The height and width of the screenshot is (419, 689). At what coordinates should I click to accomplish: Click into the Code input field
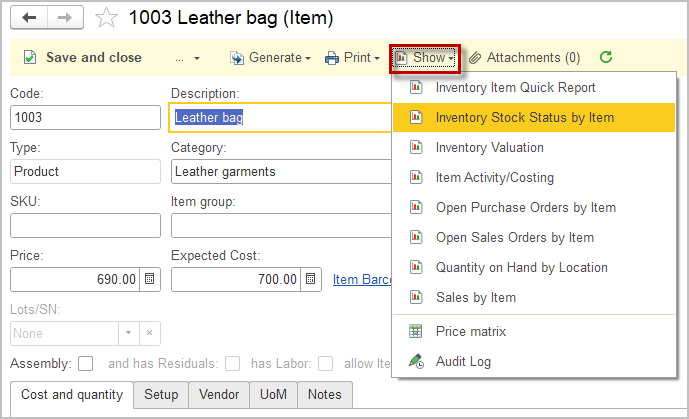[85, 117]
